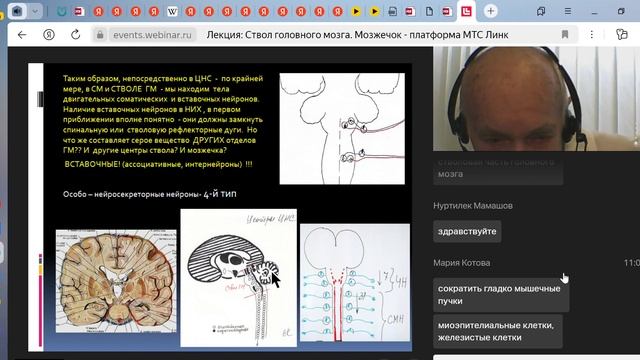
Task: Bookmark this page with the bookmark icon
Action: [565, 35]
